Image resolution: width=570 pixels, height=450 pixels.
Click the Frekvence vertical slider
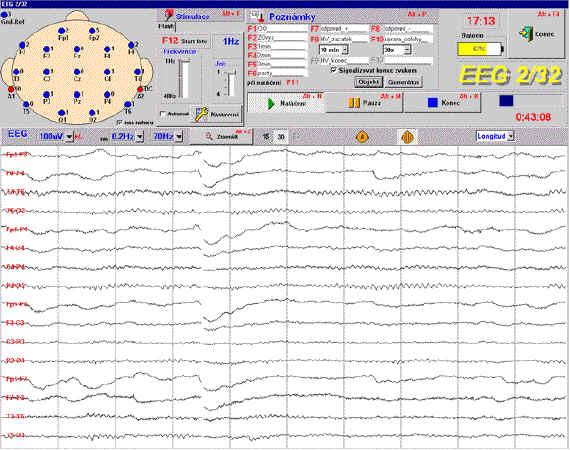[185, 79]
